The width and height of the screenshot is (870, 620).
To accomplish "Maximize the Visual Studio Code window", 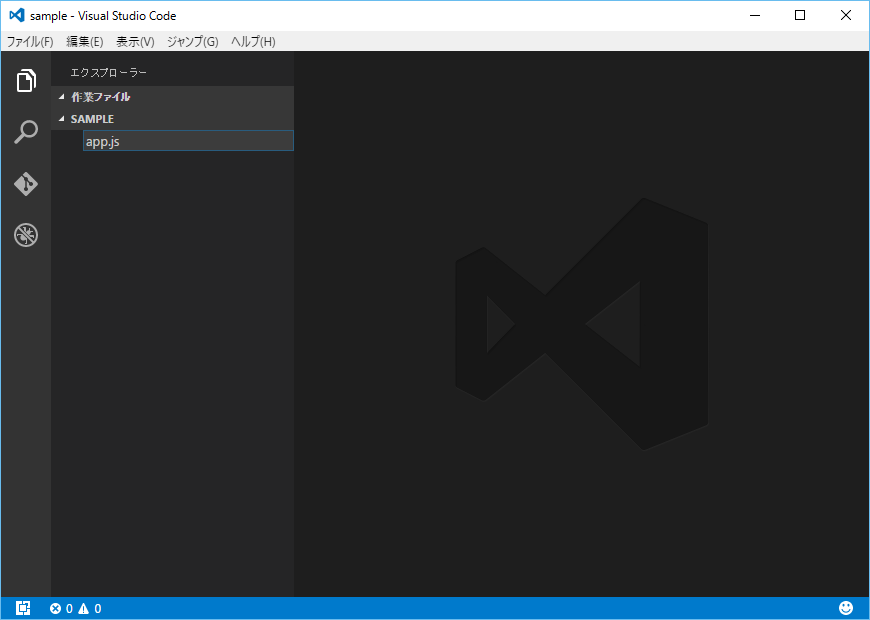I will pos(800,15).
